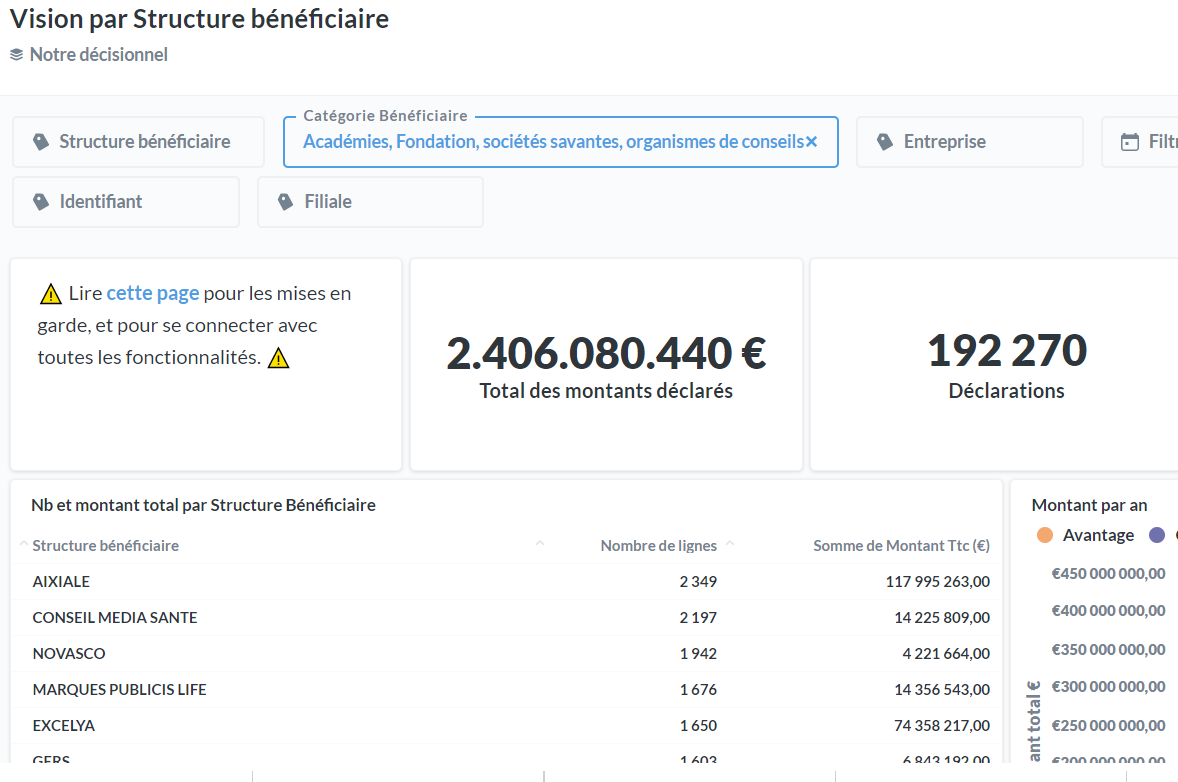Image resolution: width=1178 pixels, height=782 pixels.
Task: Toggle the Avantage series in the legend
Action: (1097, 535)
